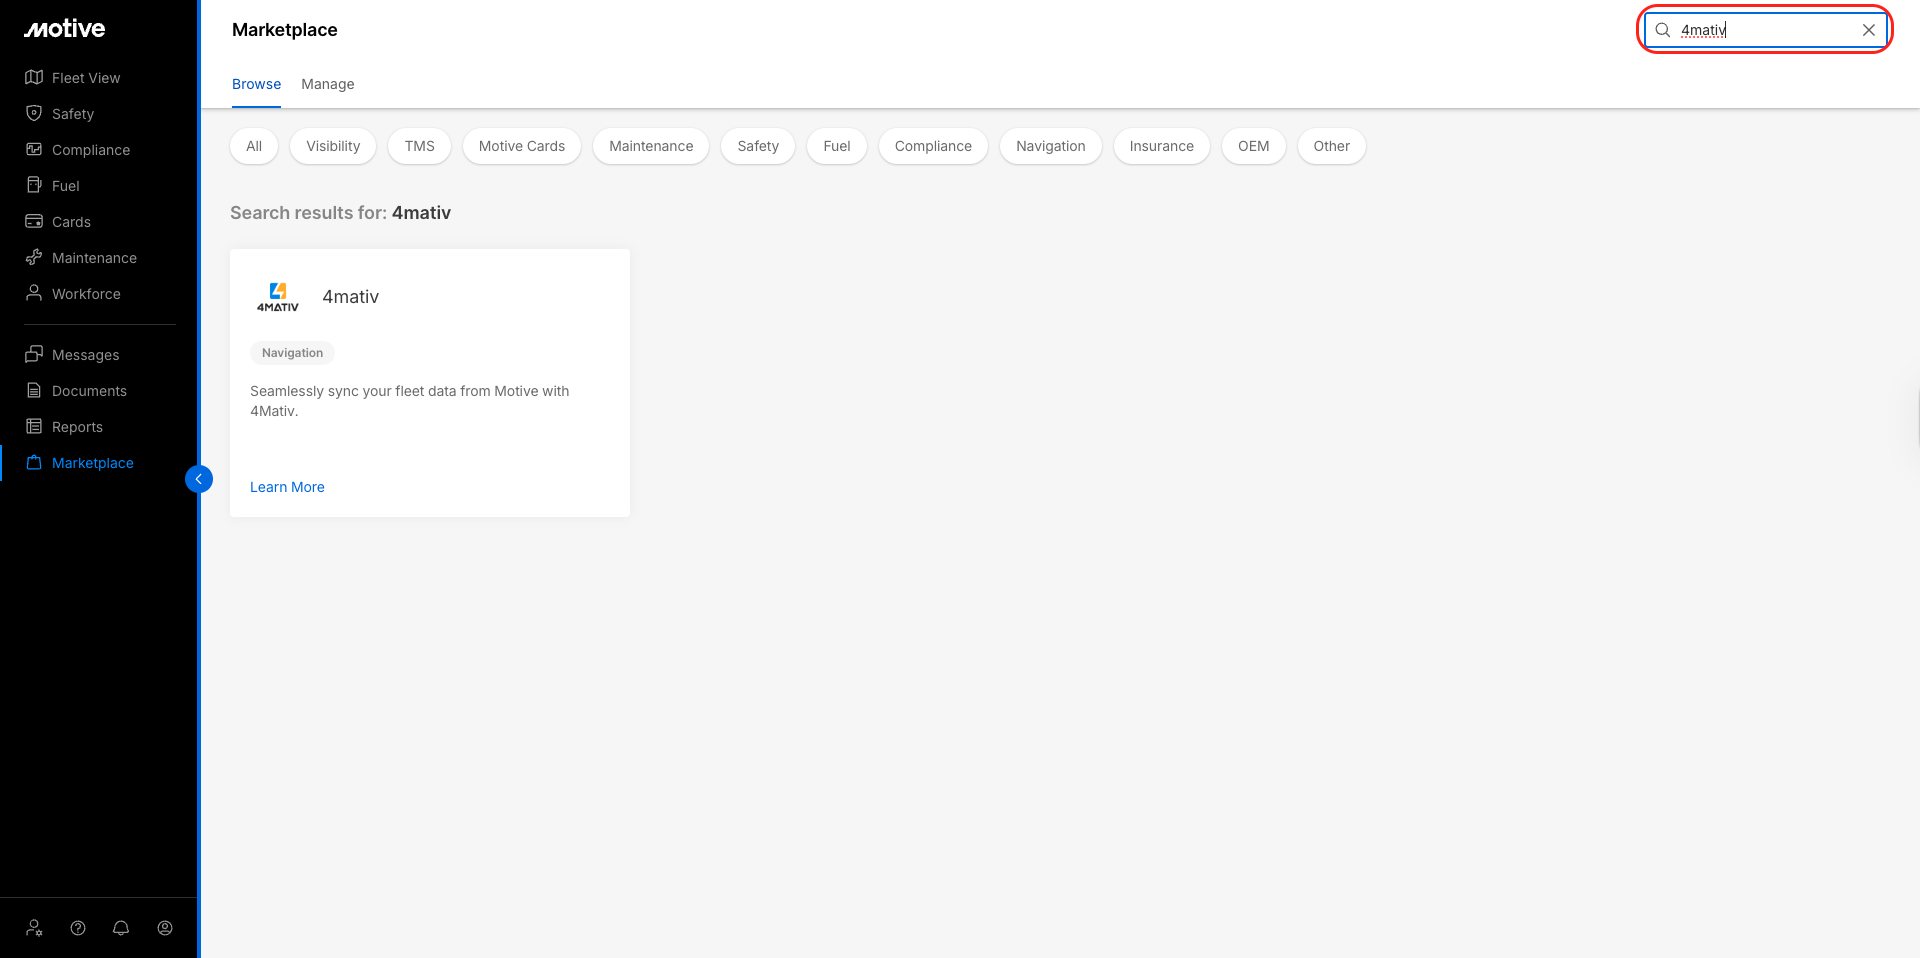Image resolution: width=1920 pixels, height=958 pixels.
Task: Open the help question mark icon
Action: tap(78, 928)
